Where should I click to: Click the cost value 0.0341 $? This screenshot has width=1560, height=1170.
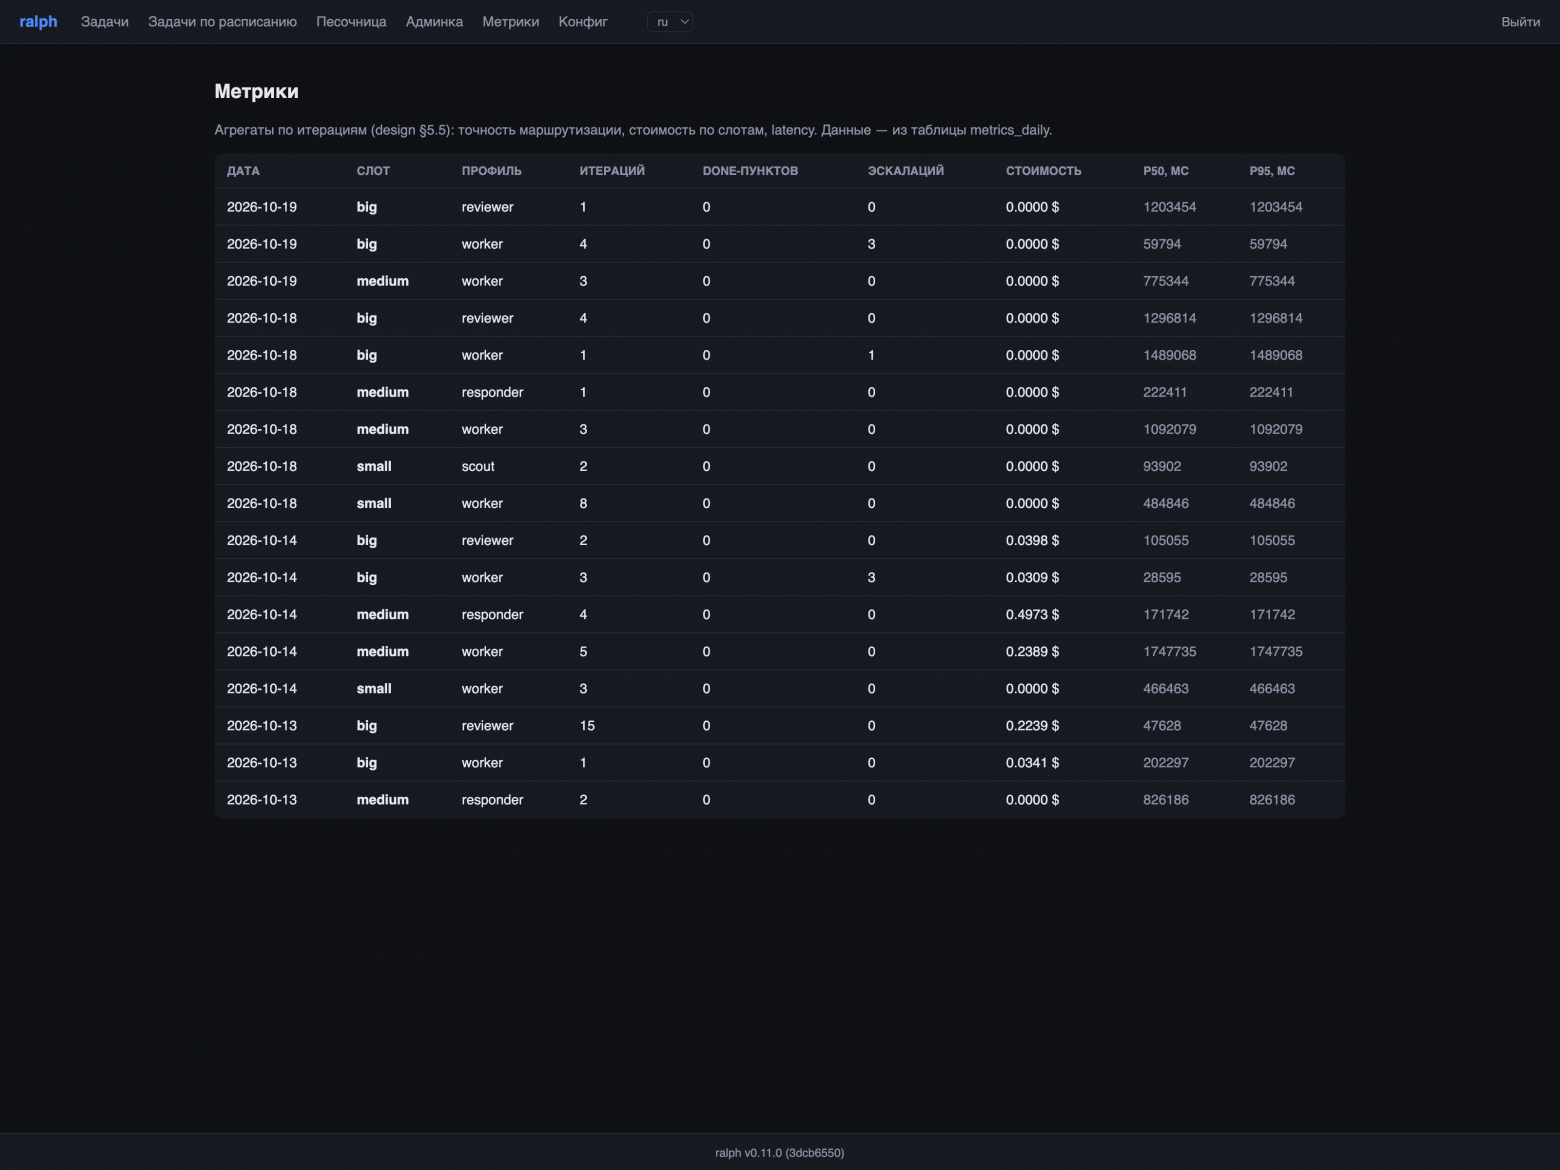tap(1032, 763)
